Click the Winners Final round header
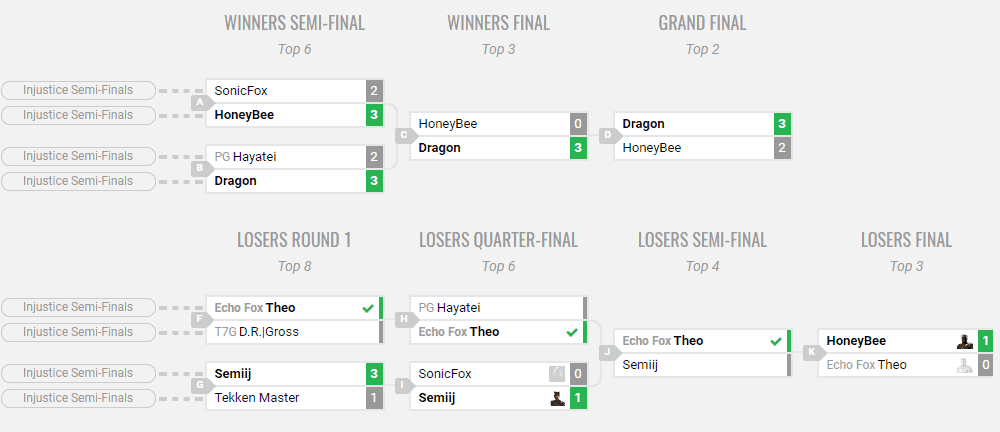This screenshot has width=1000, height=432. tap(498, 23)
